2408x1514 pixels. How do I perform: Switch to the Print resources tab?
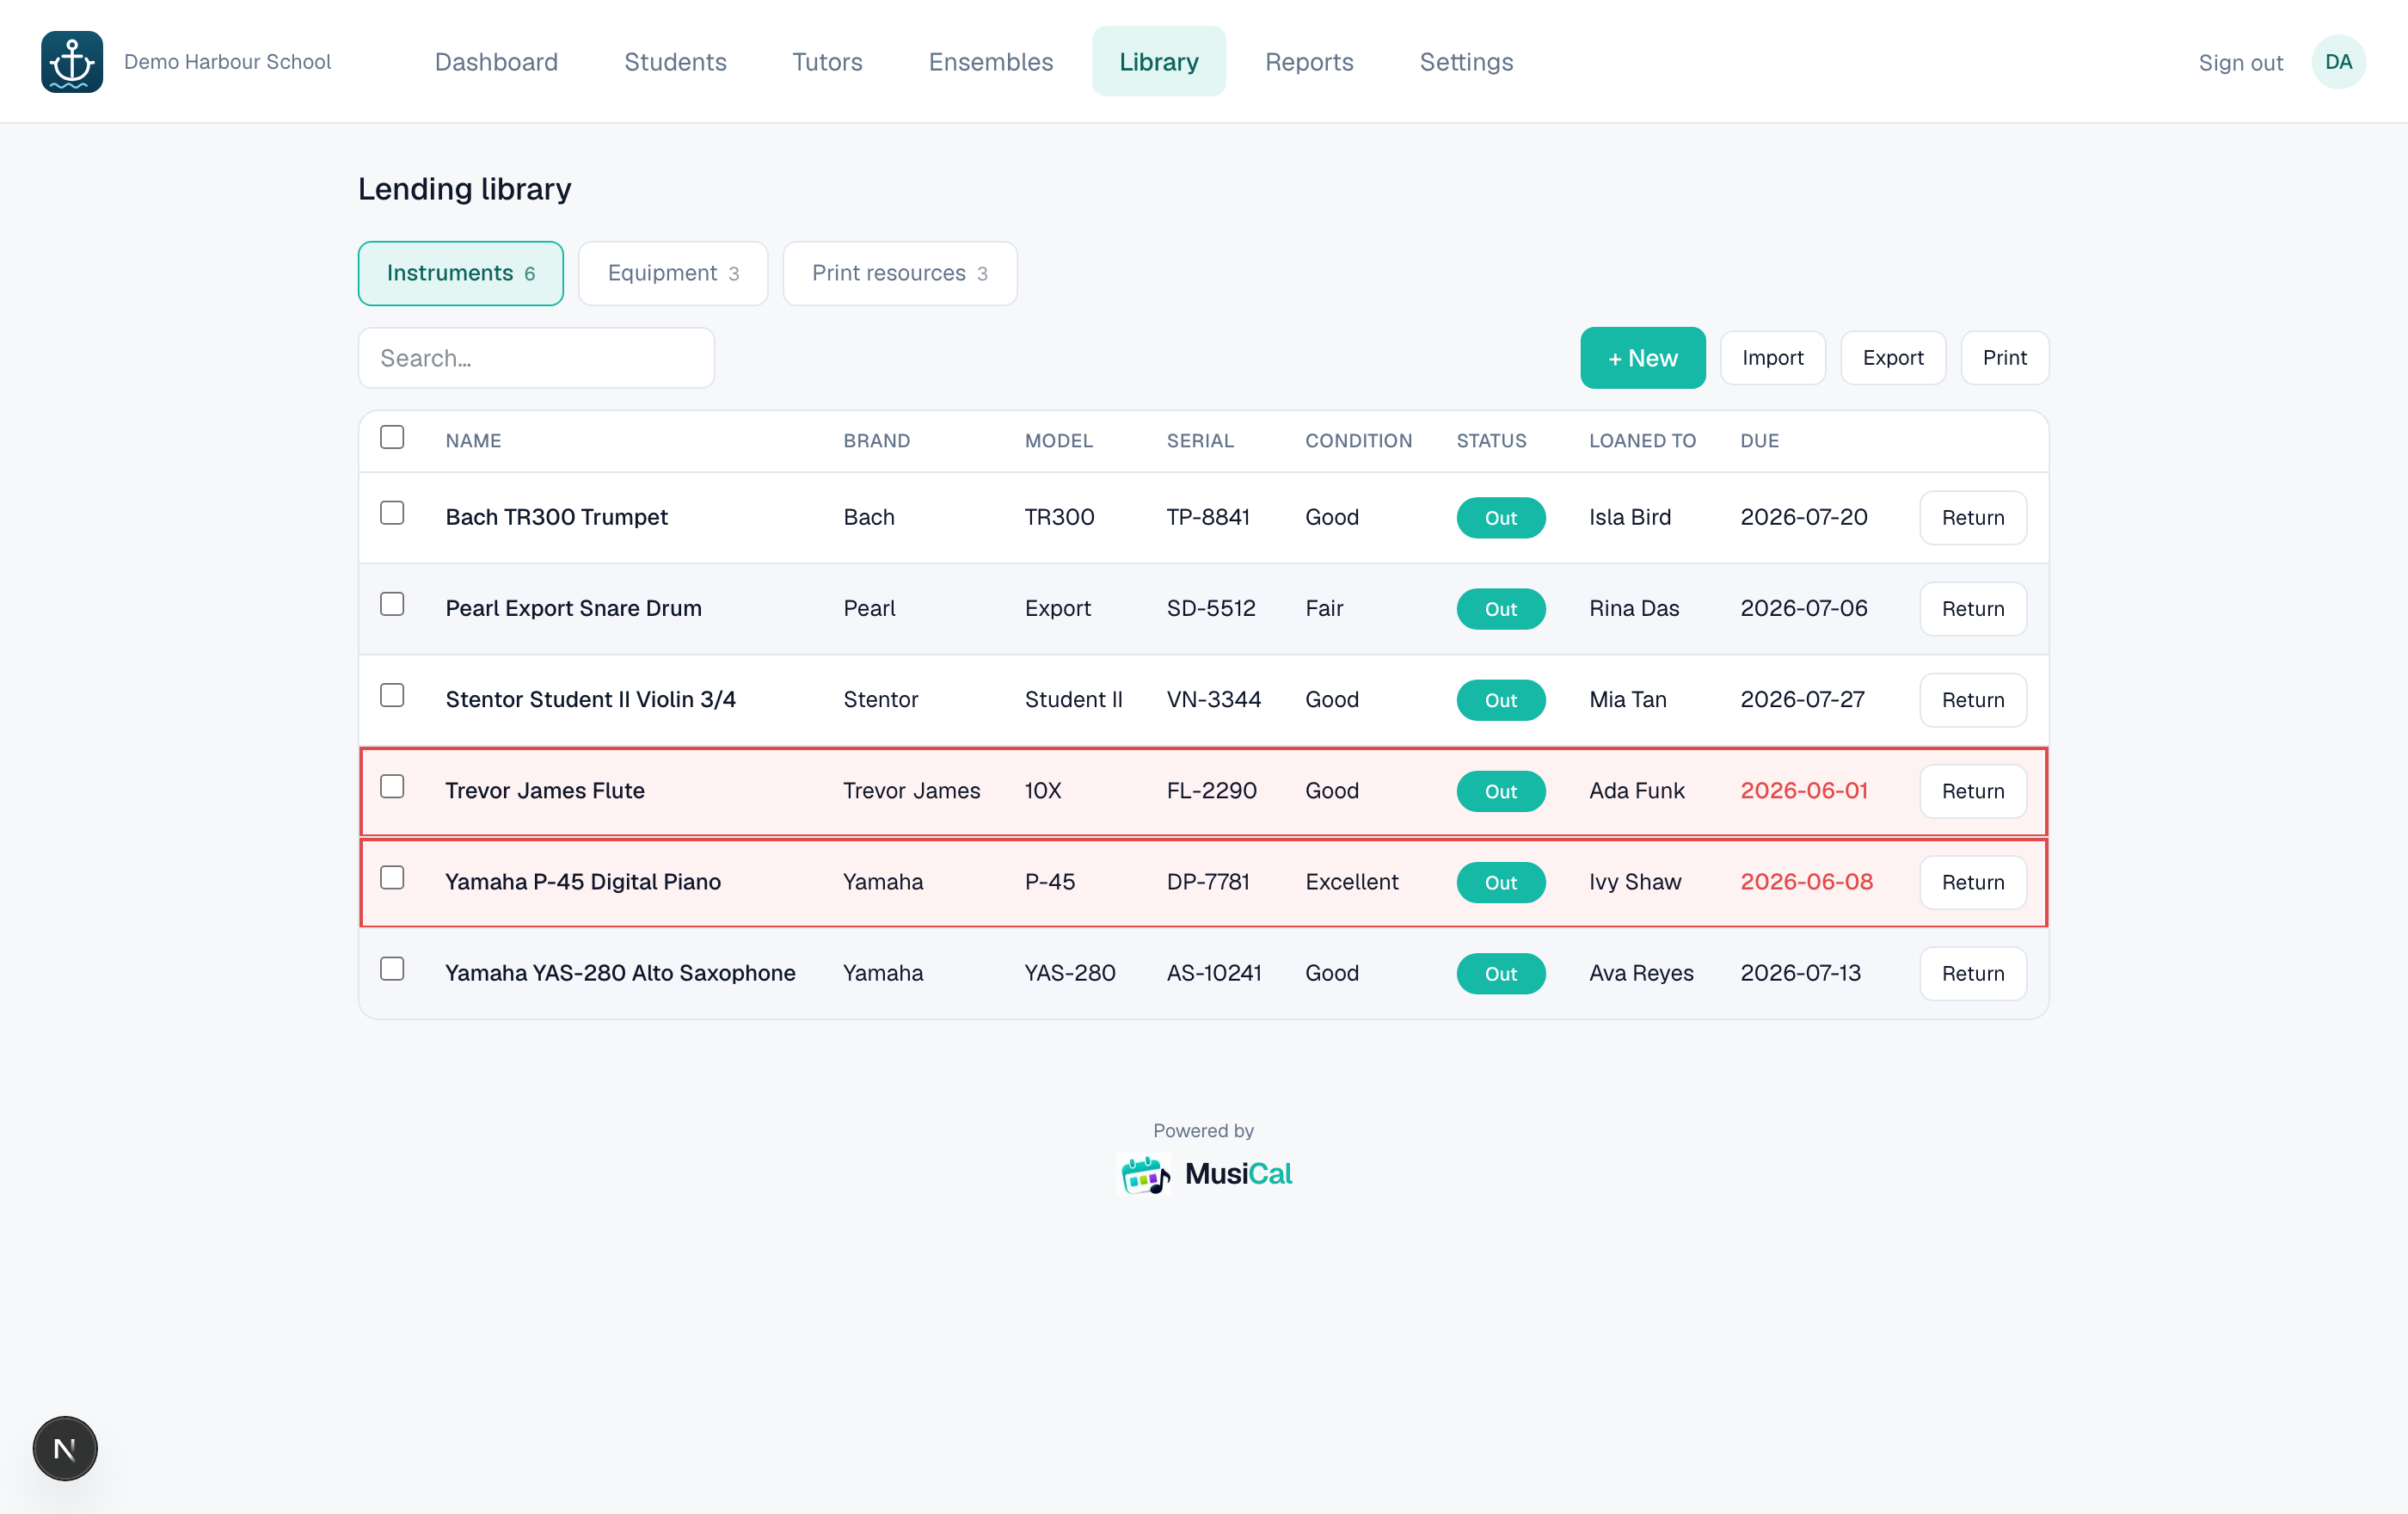point(900,273)
